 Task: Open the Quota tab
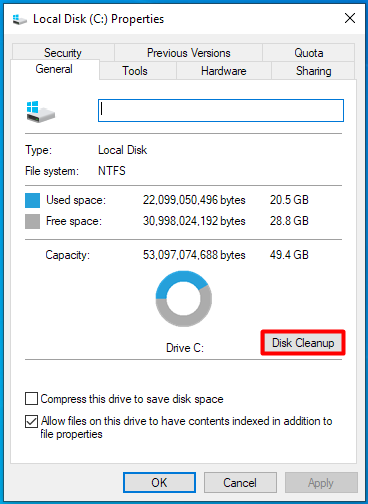click(309, 53)
